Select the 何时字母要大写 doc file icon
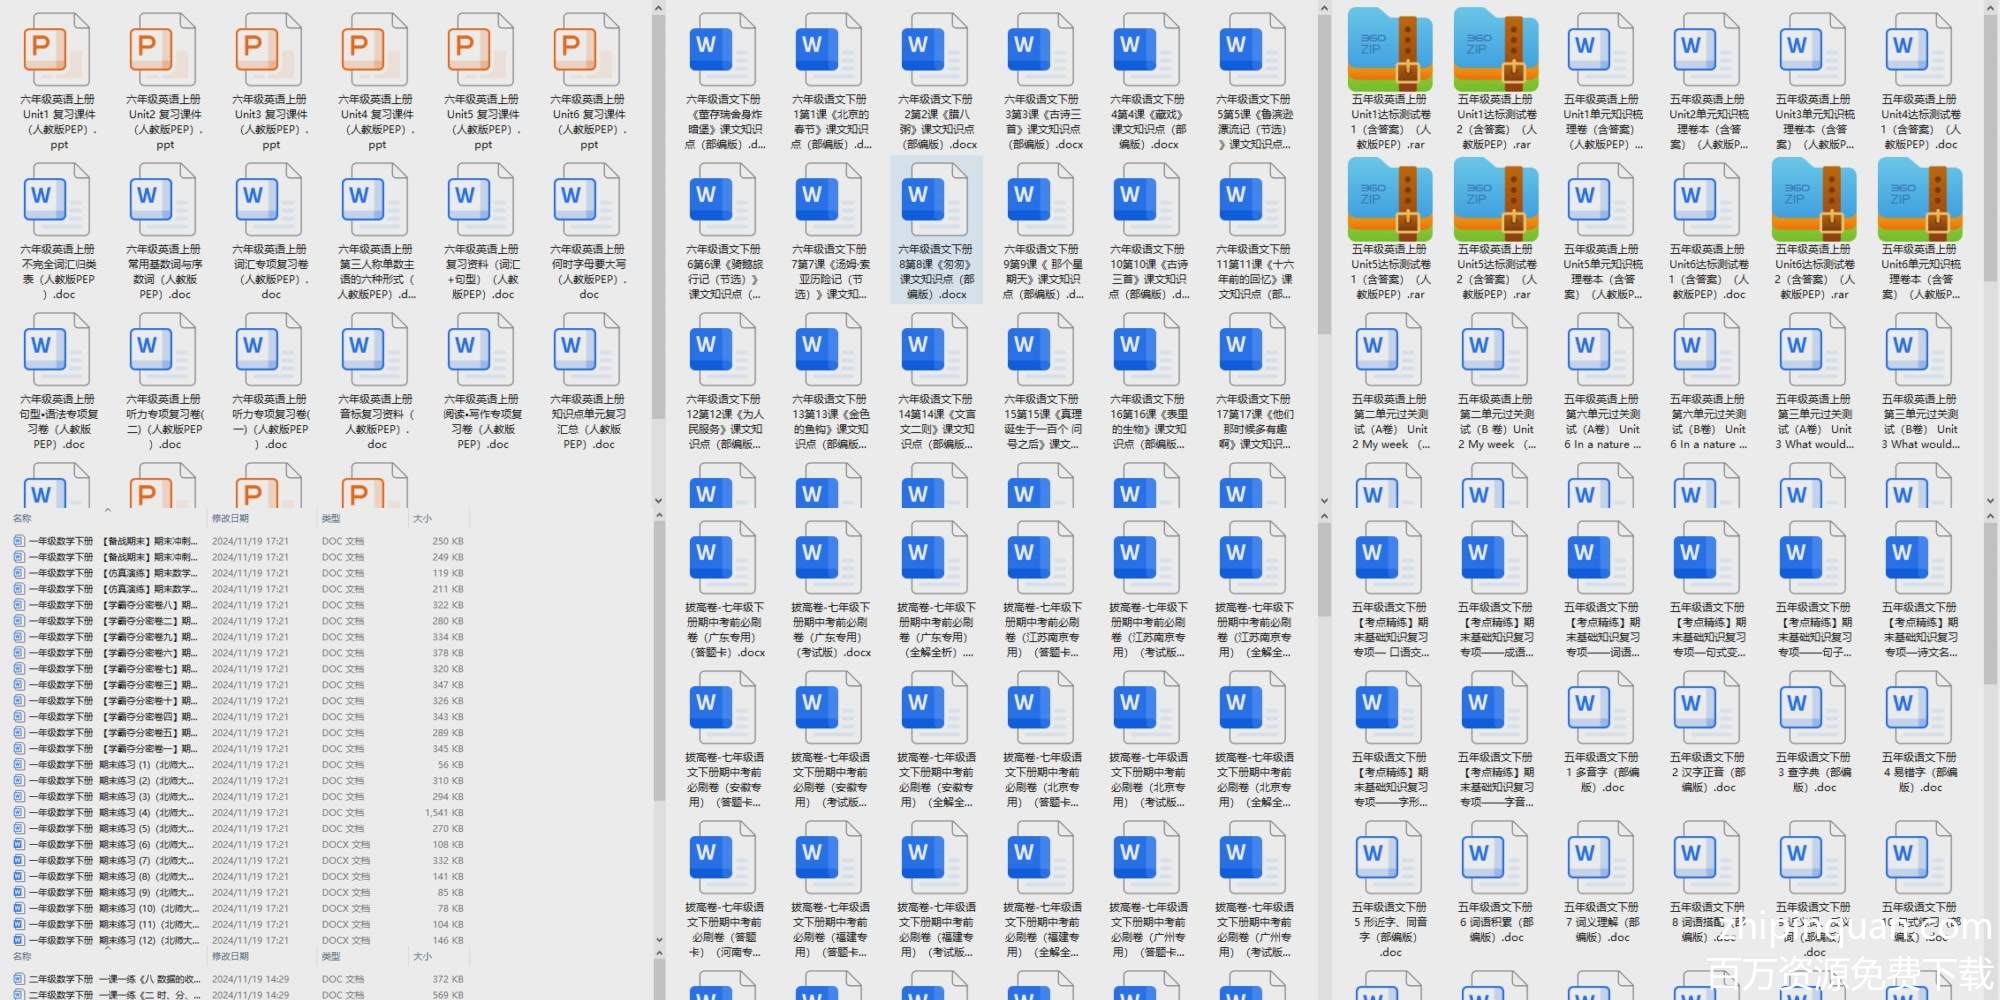The width and height of the screenshot is (2000, 1000). pyautogui.click(x=588, y=199)
